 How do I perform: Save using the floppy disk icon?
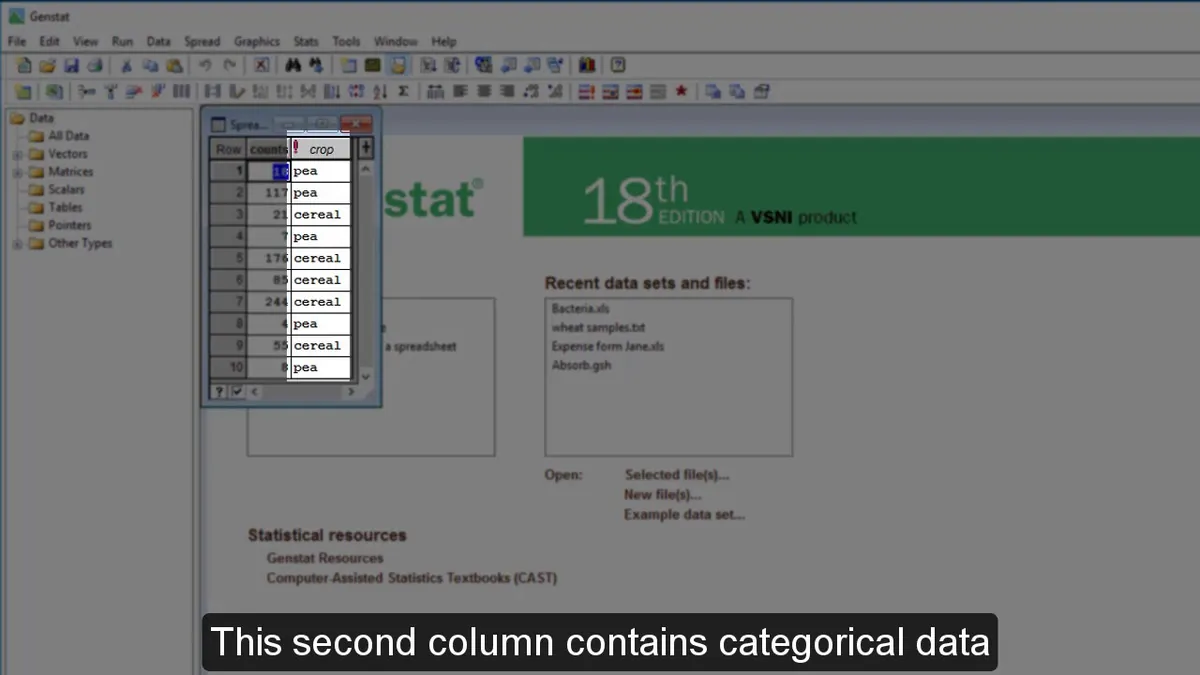coord(71,66)
